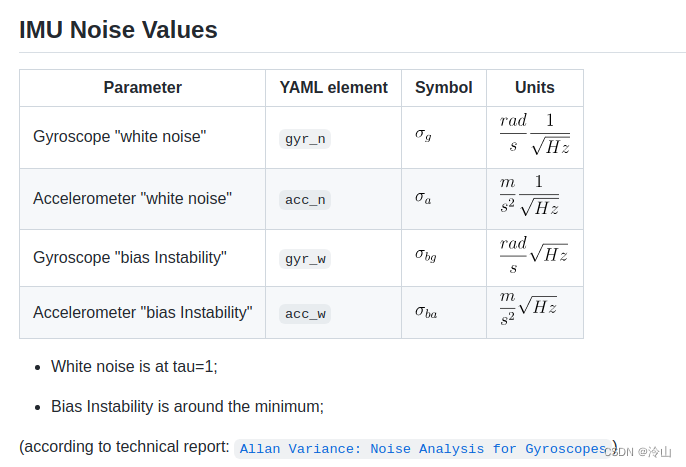Click the Accelerometer "bias Instability" cell
Image resolution: width=686 pixels, height=467 pixels.
142,313
